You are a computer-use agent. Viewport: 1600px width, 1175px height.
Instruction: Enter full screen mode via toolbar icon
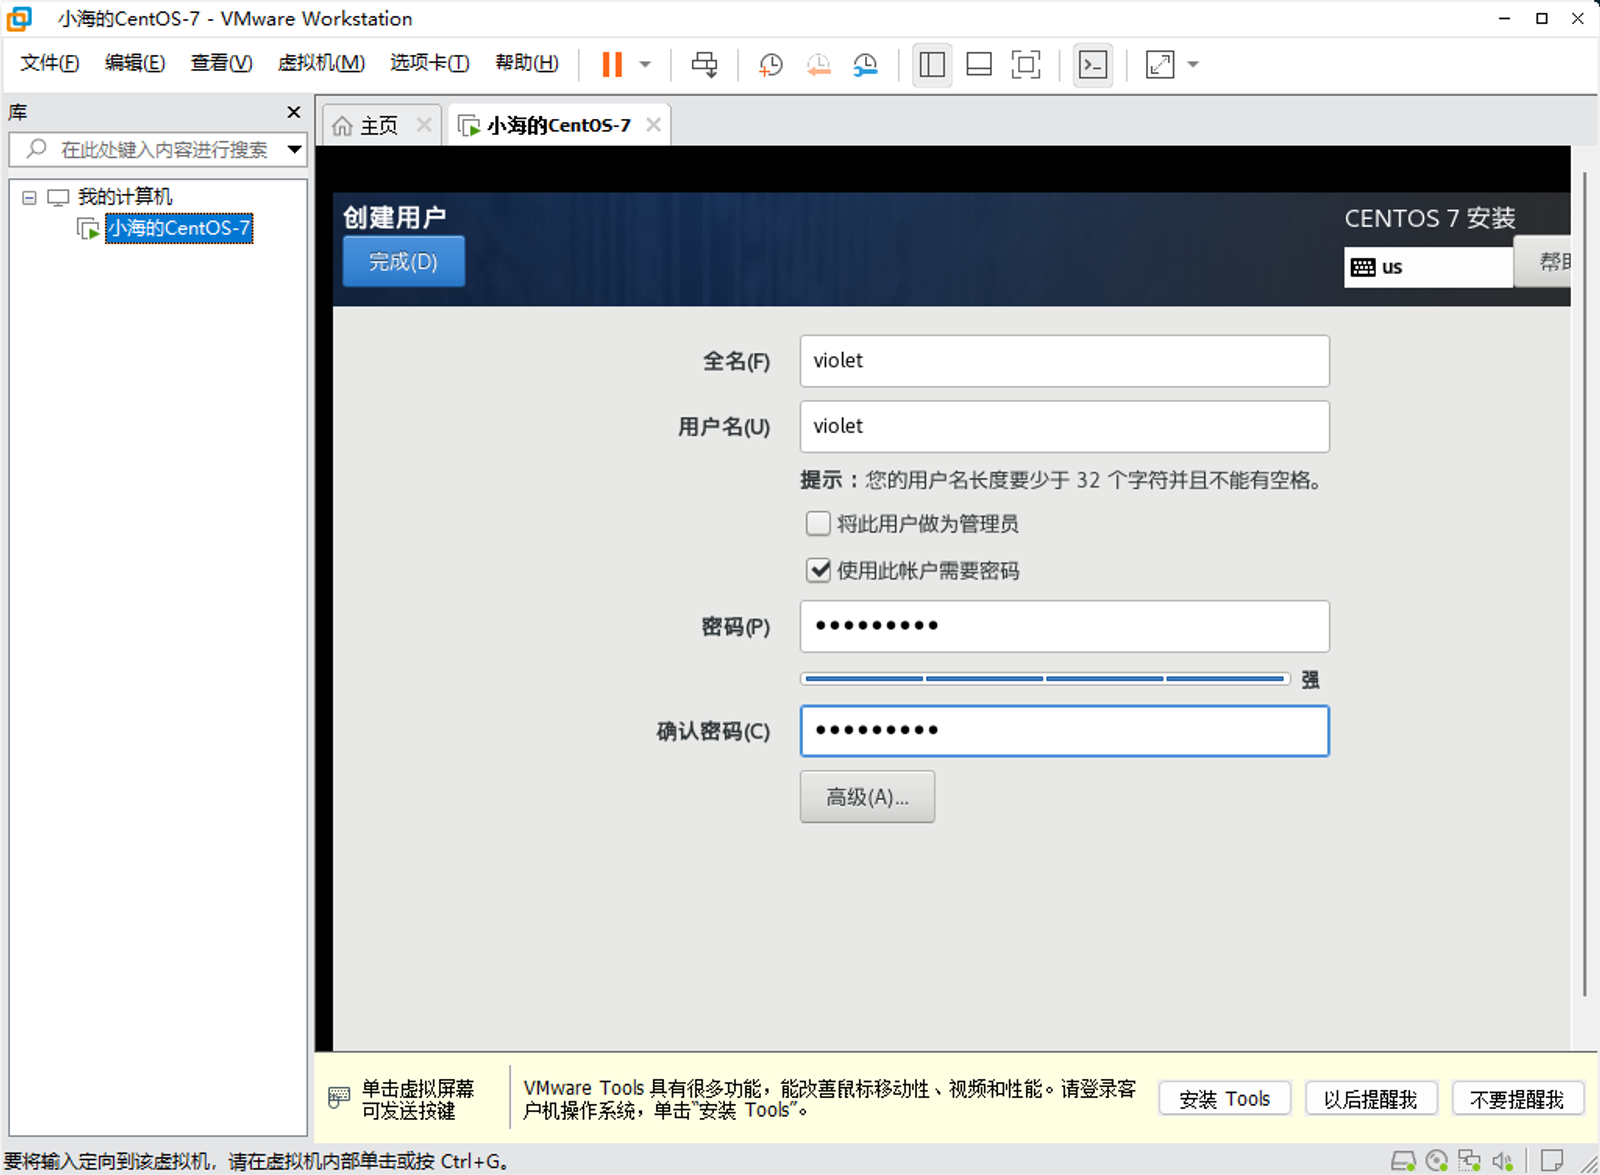click(x=1026, y=65)
